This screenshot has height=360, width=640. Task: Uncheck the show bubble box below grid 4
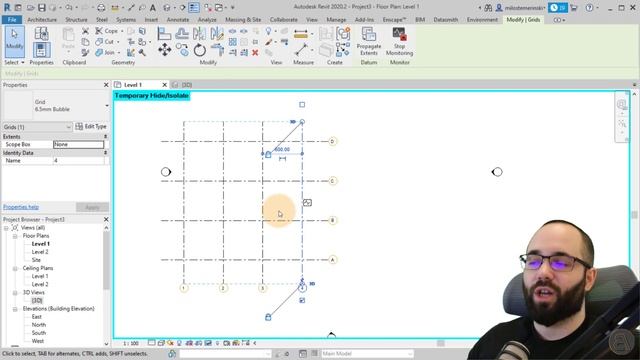pyautogui.click(x=302, y=300)
